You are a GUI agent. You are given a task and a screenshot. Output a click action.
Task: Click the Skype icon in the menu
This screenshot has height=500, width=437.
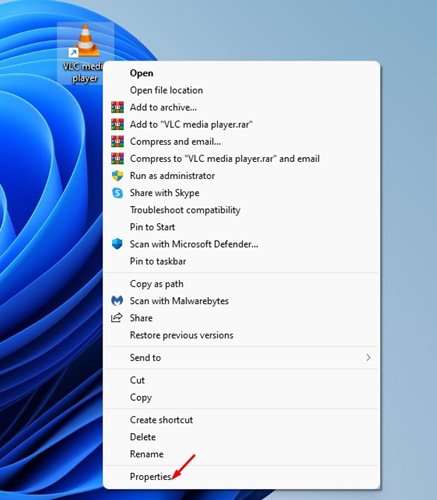coord(117,193)
